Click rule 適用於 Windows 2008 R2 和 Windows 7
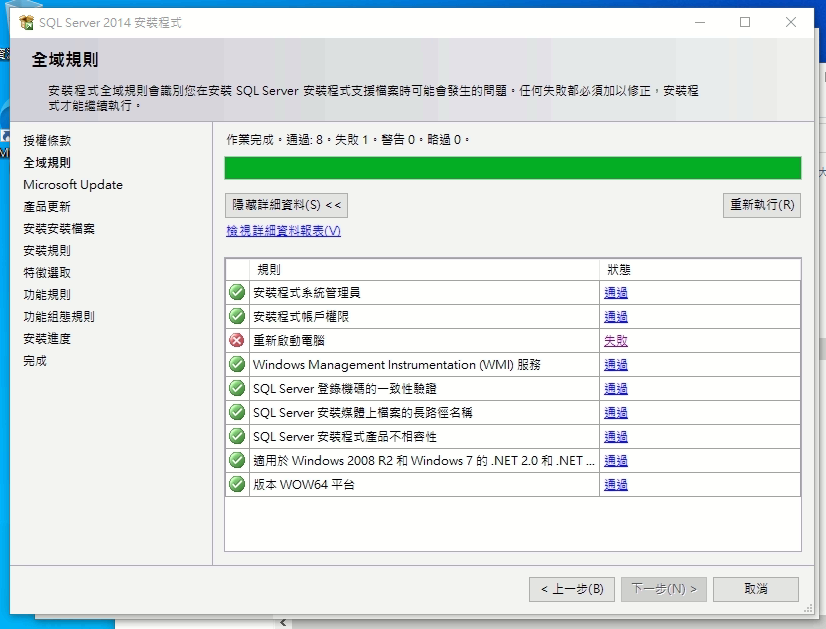 424,461
